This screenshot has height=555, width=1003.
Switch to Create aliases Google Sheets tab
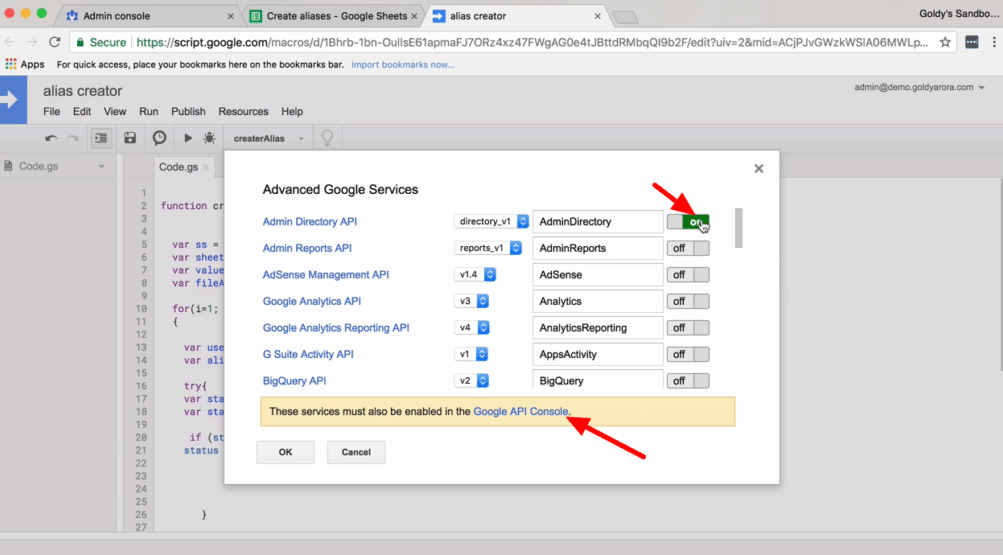tap(334, 16)
